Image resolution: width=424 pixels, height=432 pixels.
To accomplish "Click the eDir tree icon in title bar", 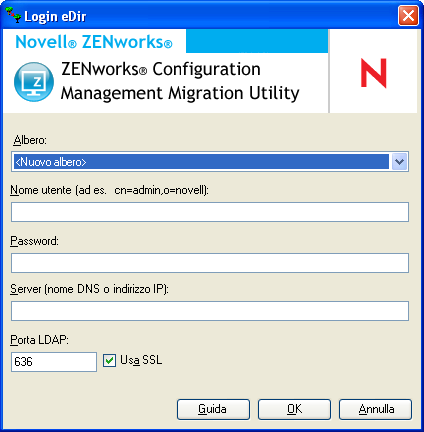I will click(x=13, y=15).
